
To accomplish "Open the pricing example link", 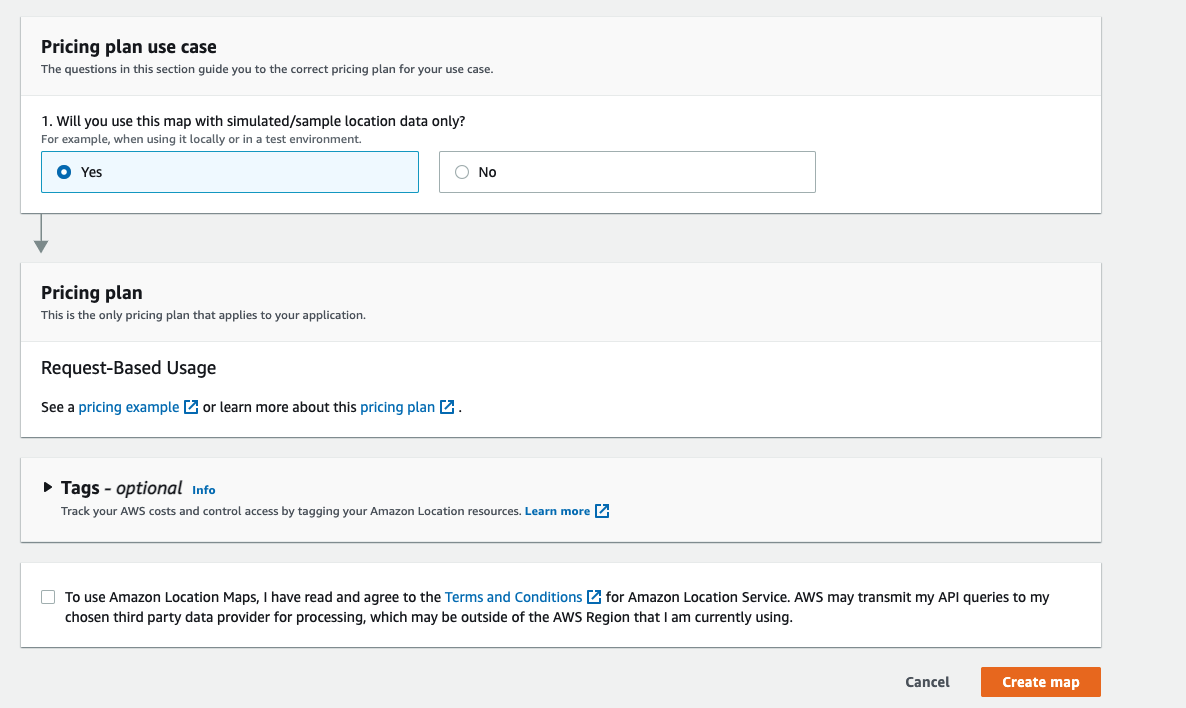I will click(x=129, y=407).
